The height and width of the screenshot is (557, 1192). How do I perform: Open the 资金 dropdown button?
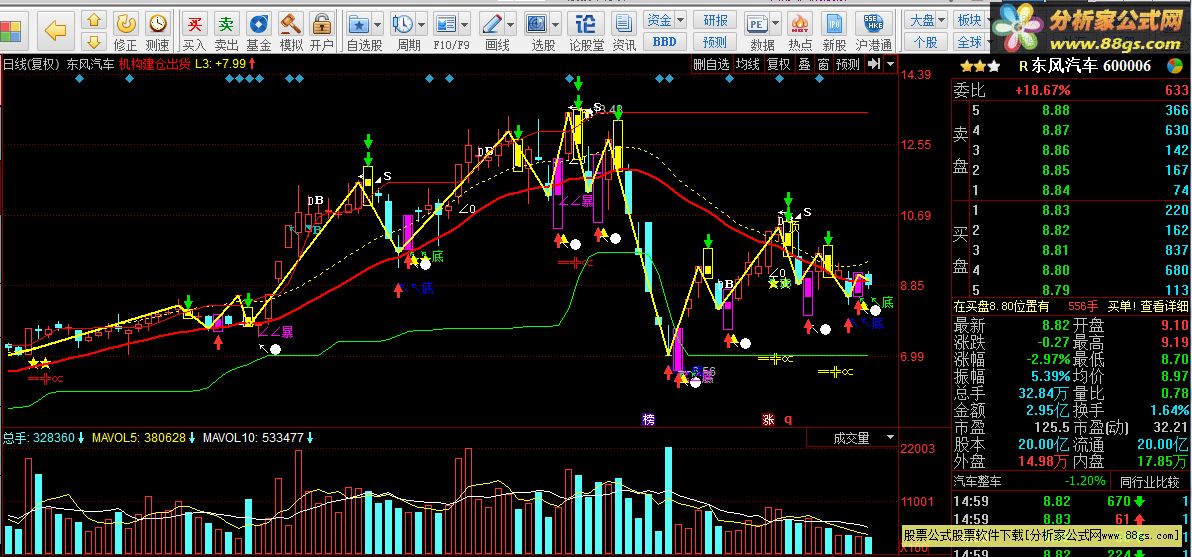point(665,20)
